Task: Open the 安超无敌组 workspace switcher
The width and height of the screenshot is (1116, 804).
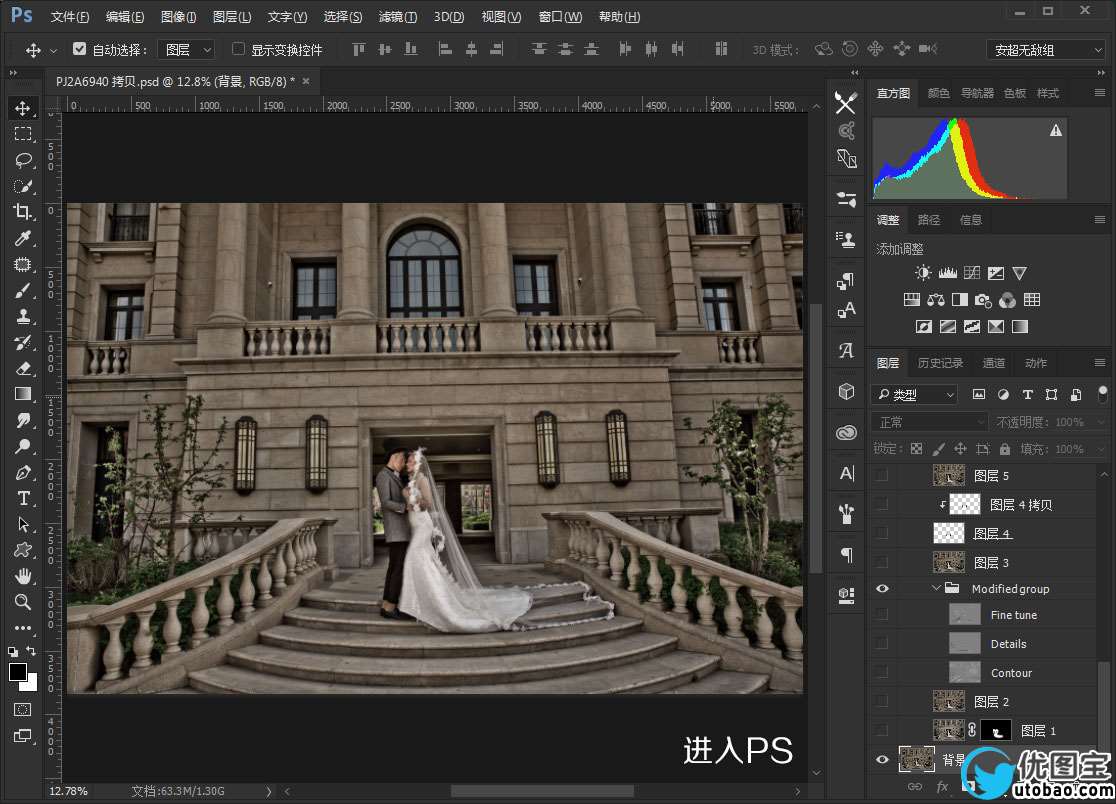Action: coord(1045,49)
